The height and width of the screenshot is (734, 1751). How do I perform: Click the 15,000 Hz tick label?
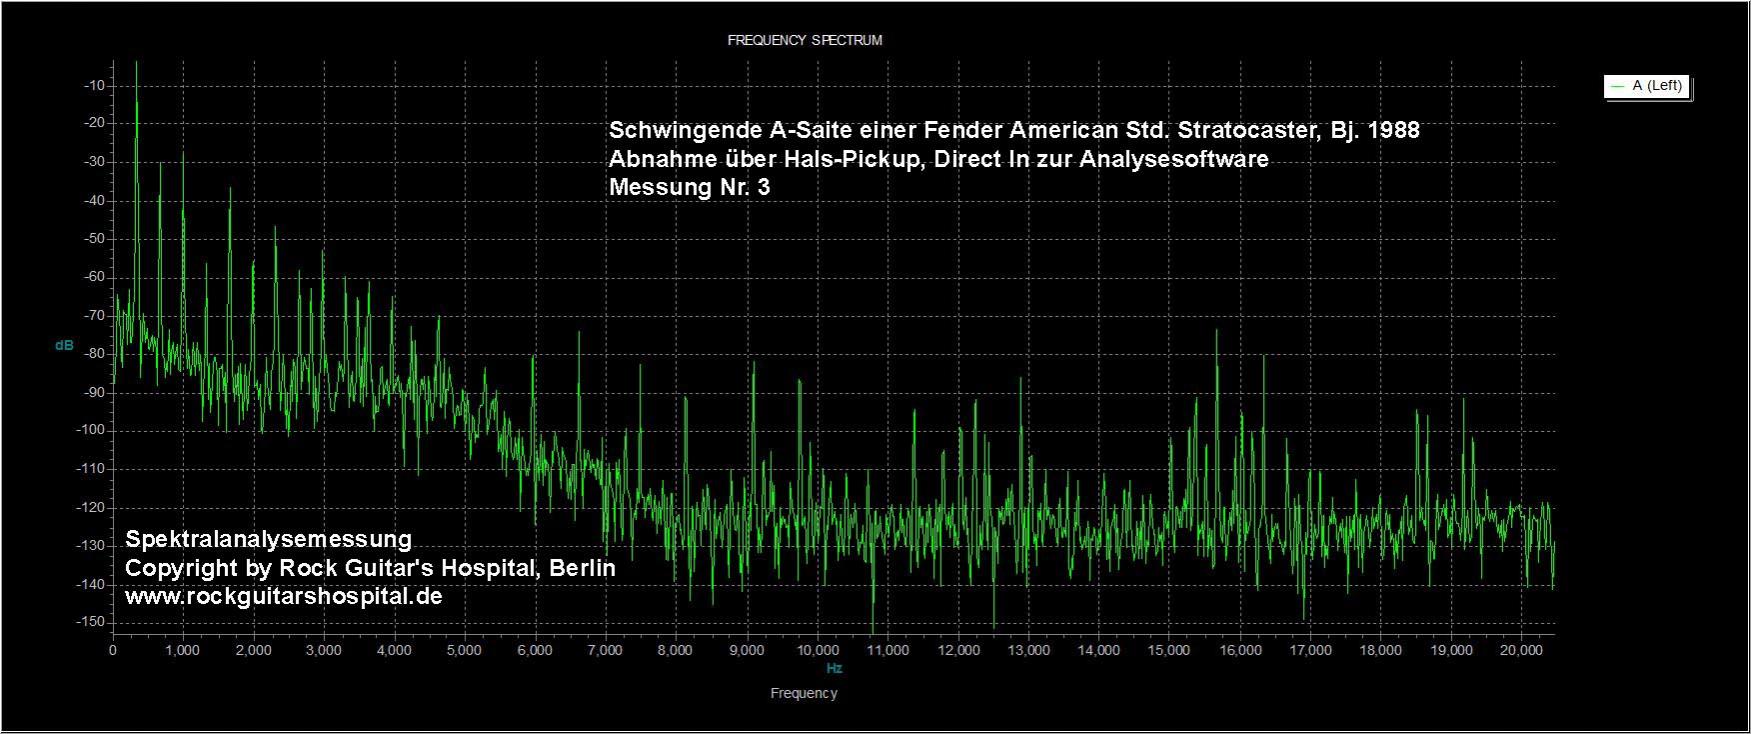(x=1169, y=650)
